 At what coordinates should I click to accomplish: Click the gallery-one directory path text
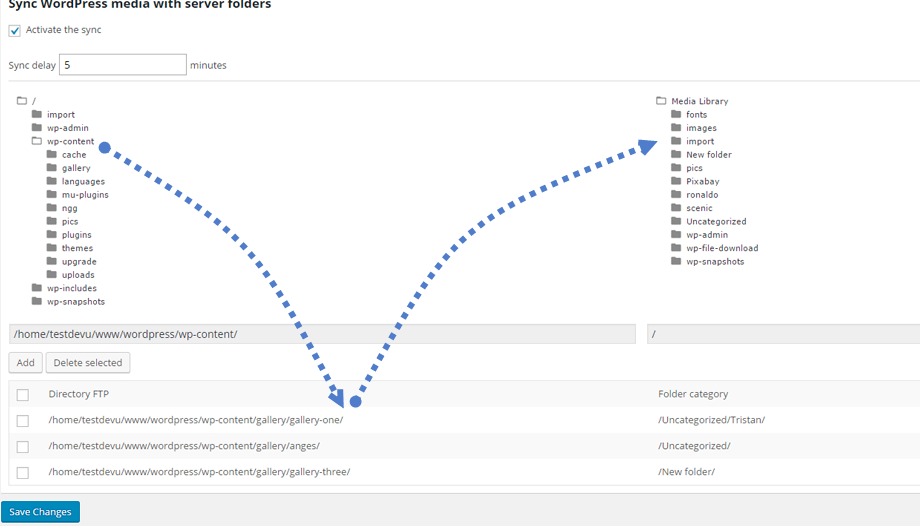coord(196,420)
